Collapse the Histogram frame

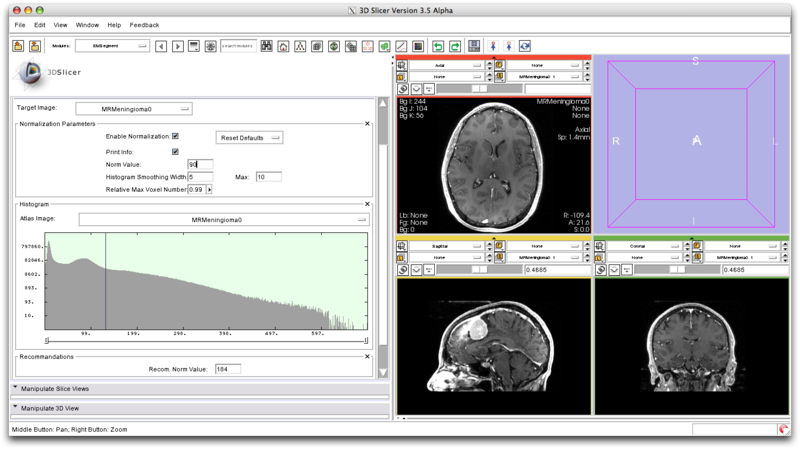pyautogui.click(x=367, y=204)
